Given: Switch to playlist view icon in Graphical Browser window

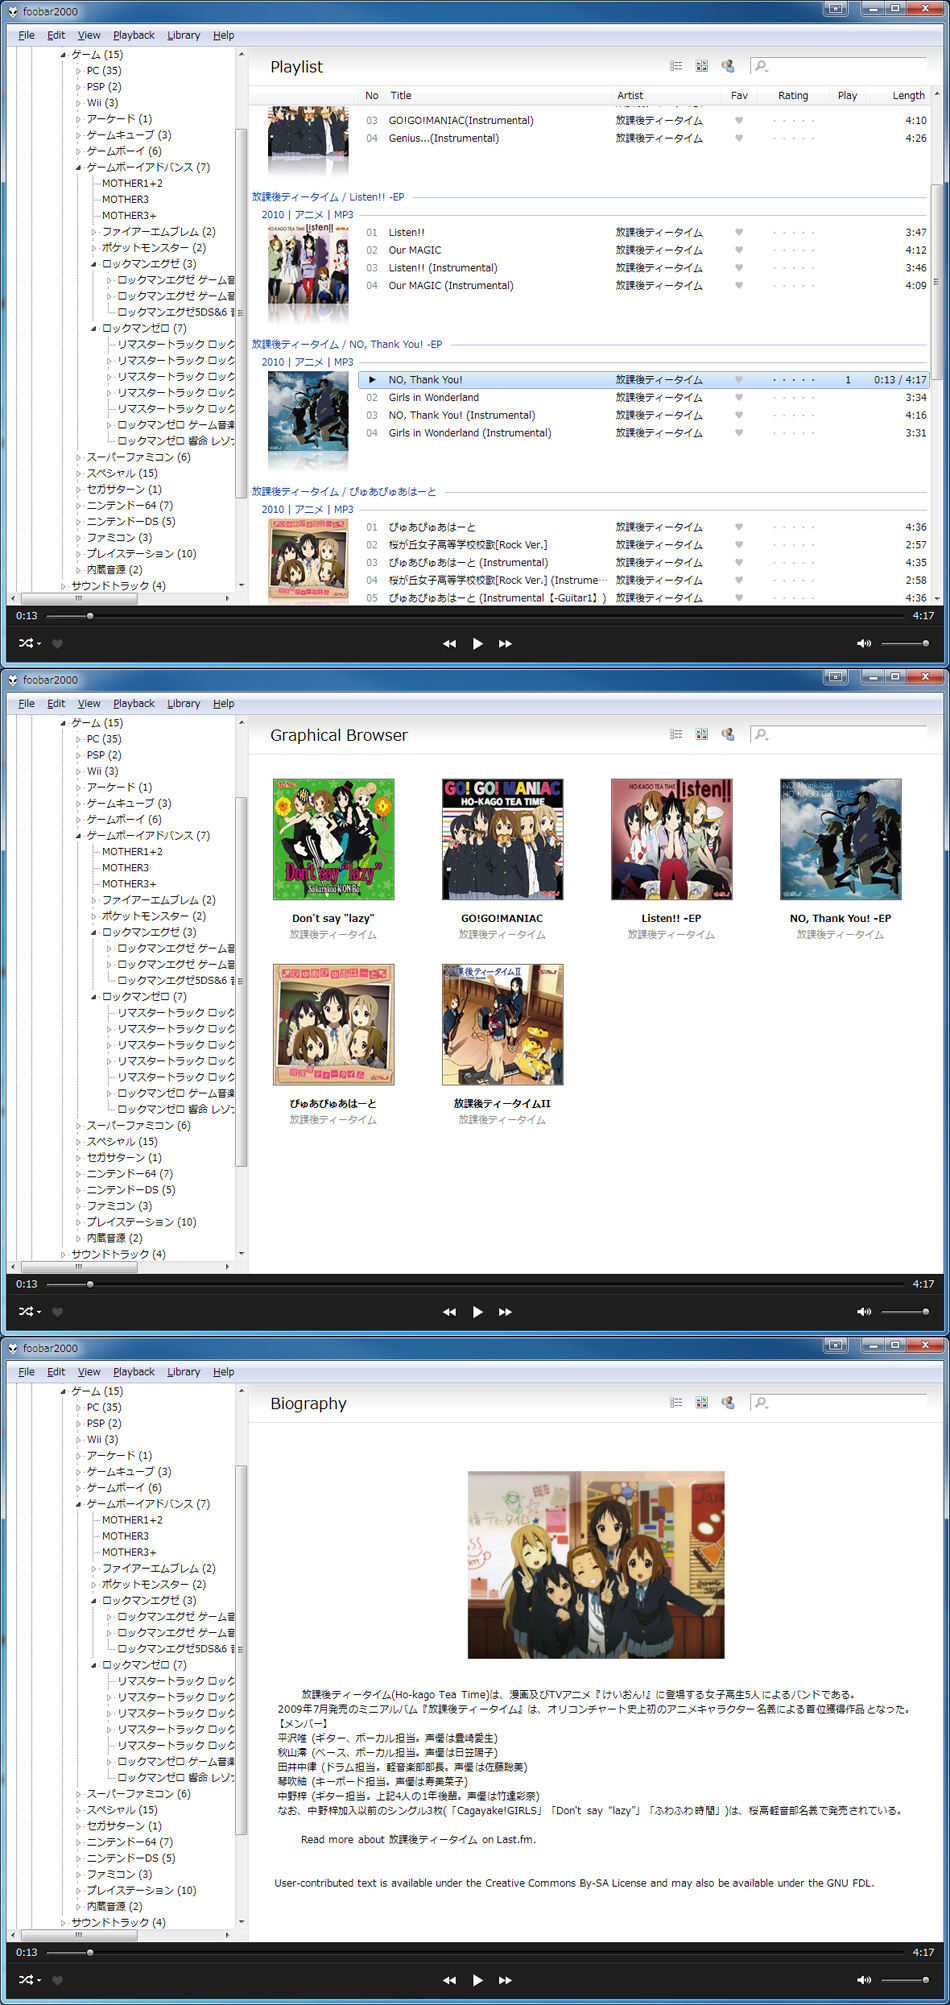Looking at the screenshot, I should click(676, 734).
